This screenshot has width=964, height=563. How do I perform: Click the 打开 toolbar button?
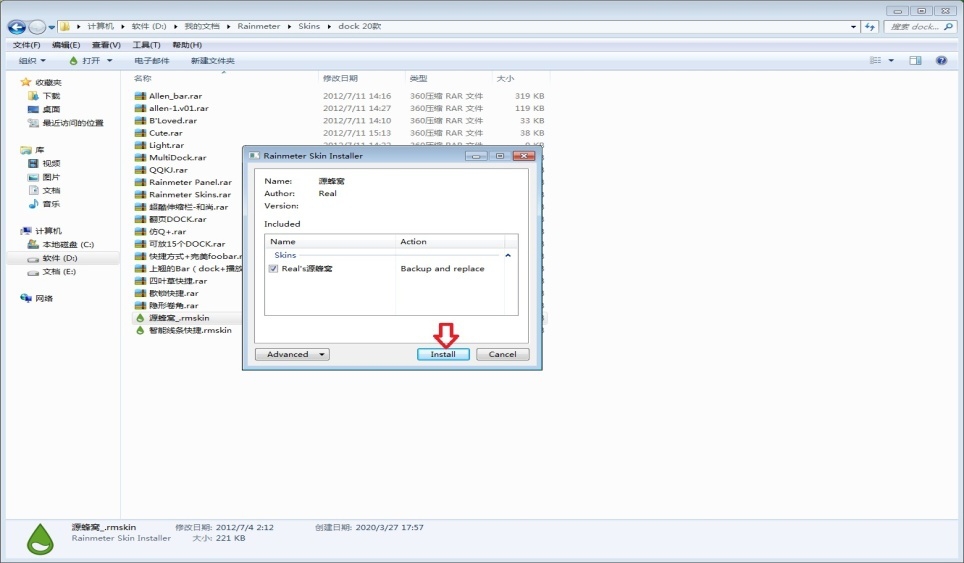85,61
